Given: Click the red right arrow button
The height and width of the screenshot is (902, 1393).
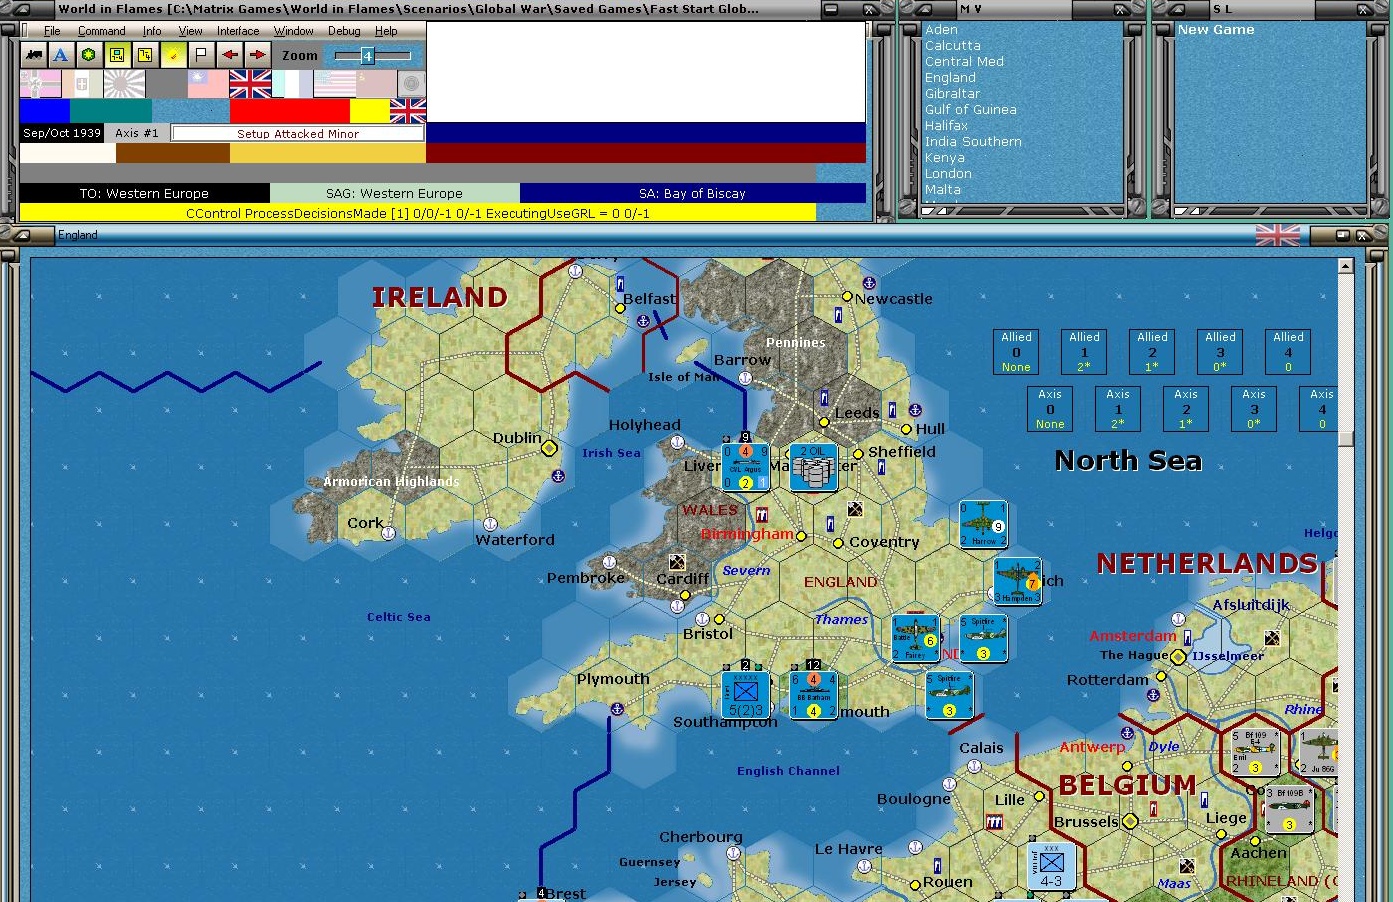Looking at the screenshot, I should coord(257,55).
